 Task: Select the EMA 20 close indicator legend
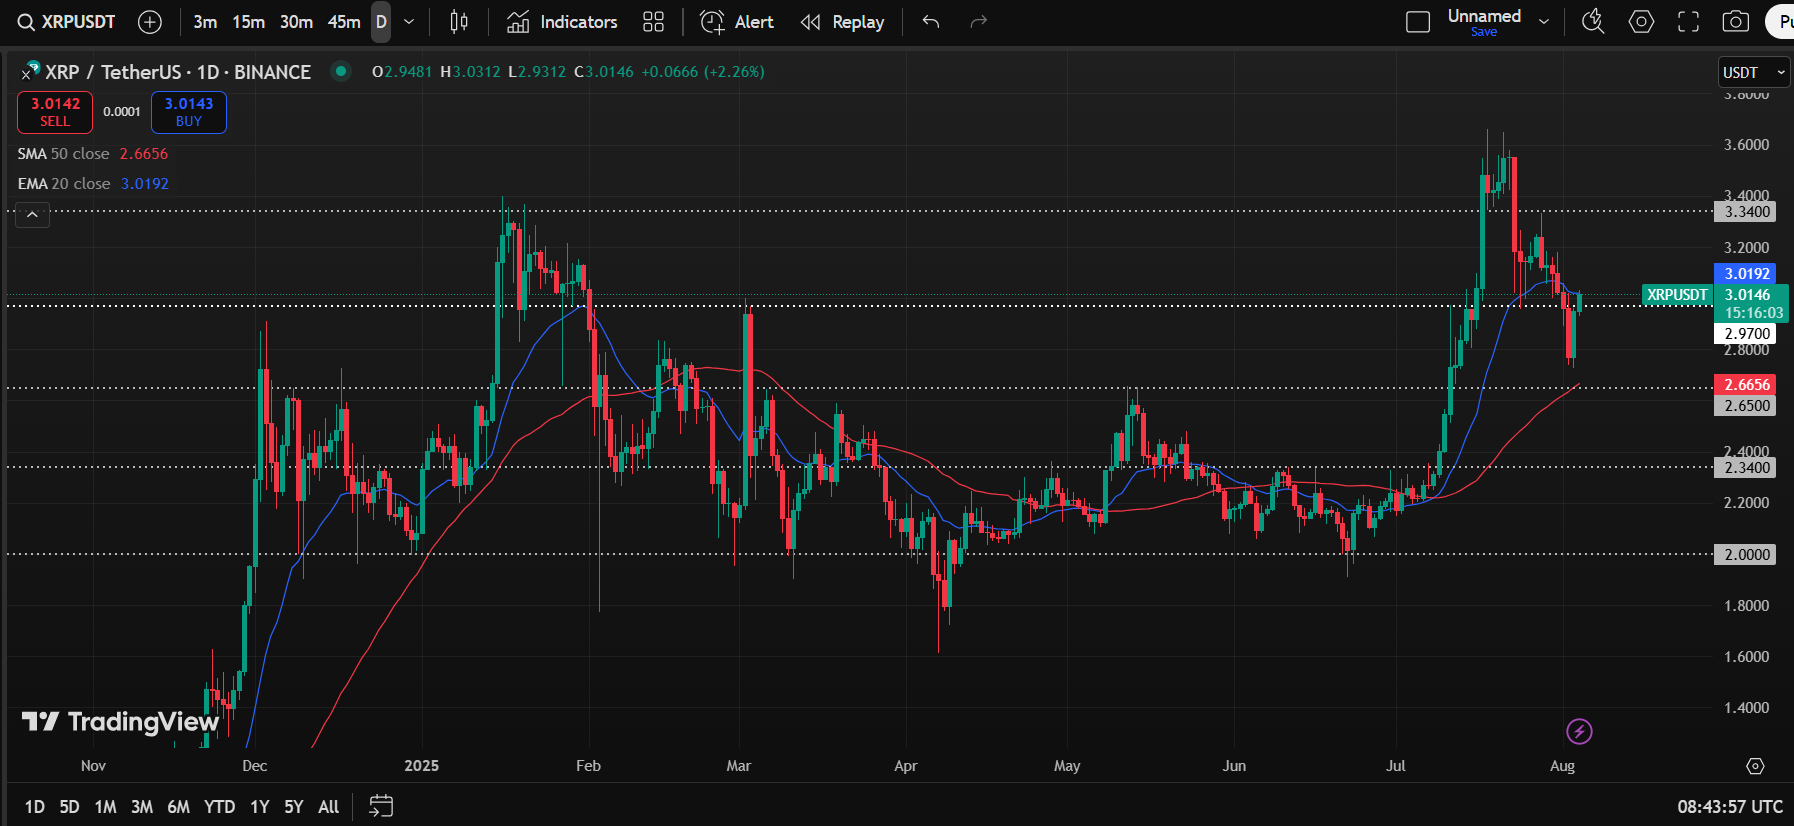click(x=93, y=184)
